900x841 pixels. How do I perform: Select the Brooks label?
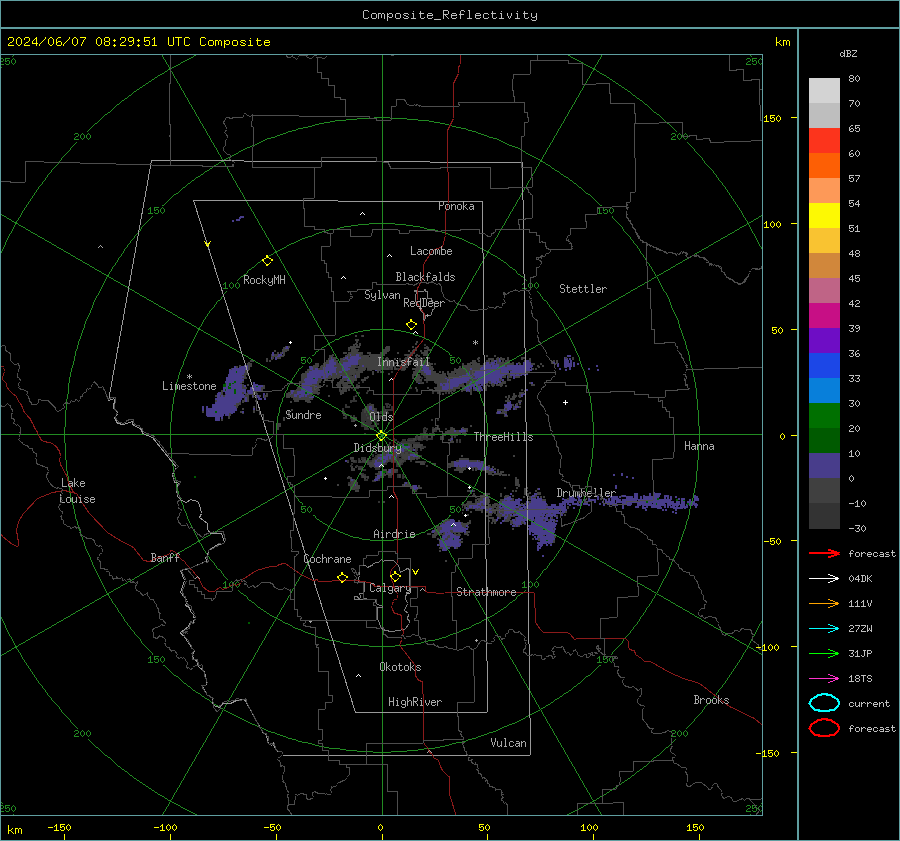(711, 700)
